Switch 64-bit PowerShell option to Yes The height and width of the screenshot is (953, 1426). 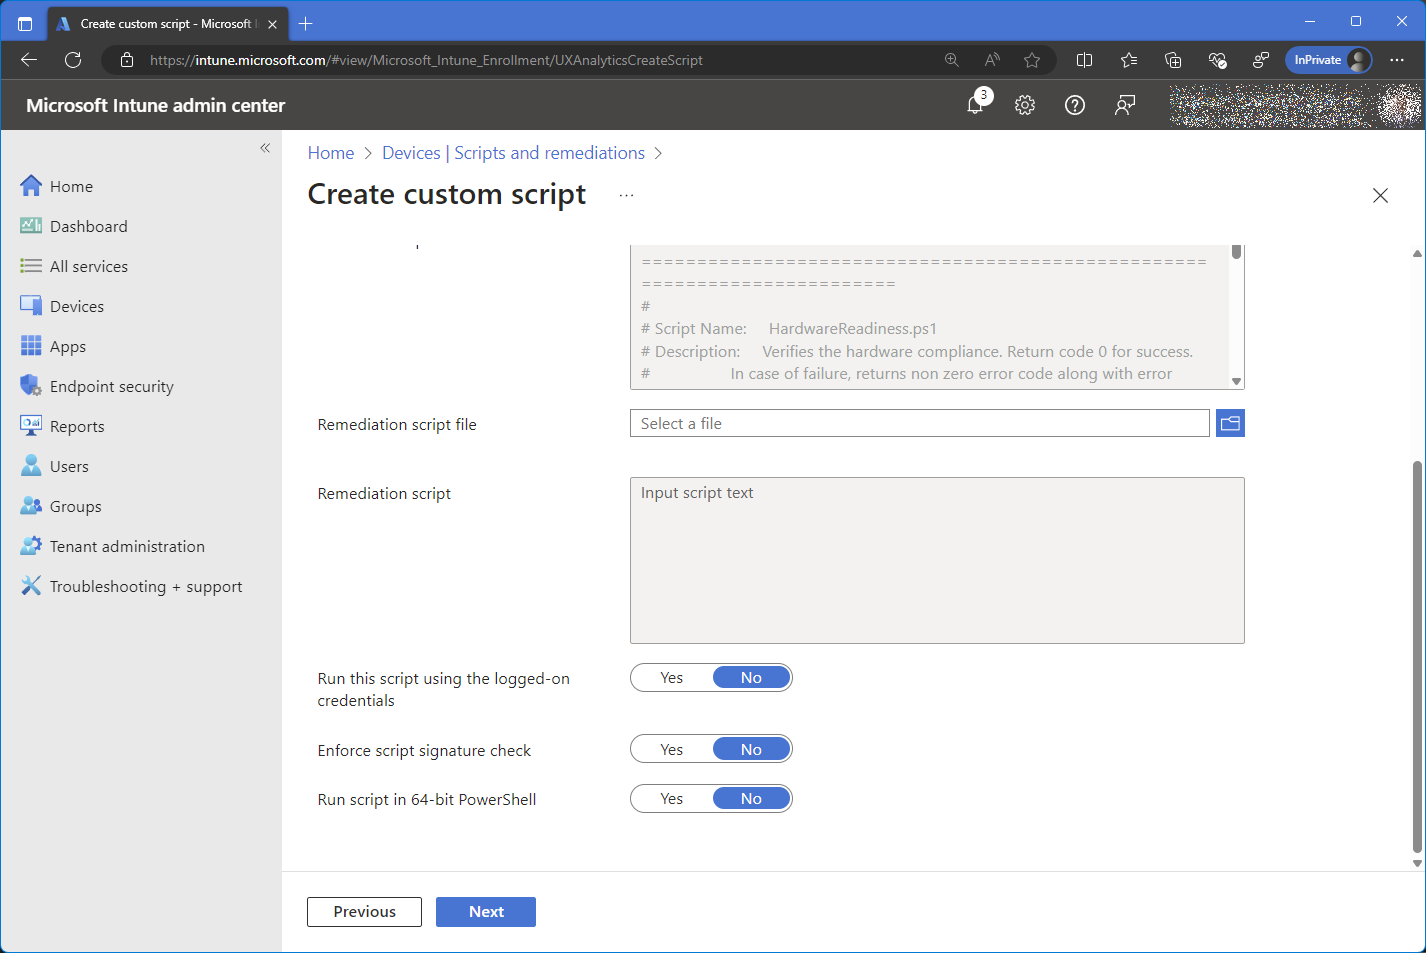pyautogui.click(x=672, y=799)
